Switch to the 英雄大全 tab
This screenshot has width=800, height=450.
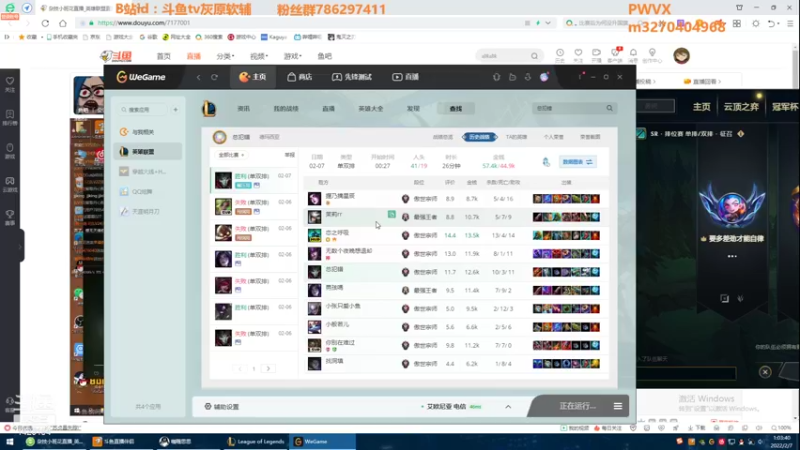point(370,109)
